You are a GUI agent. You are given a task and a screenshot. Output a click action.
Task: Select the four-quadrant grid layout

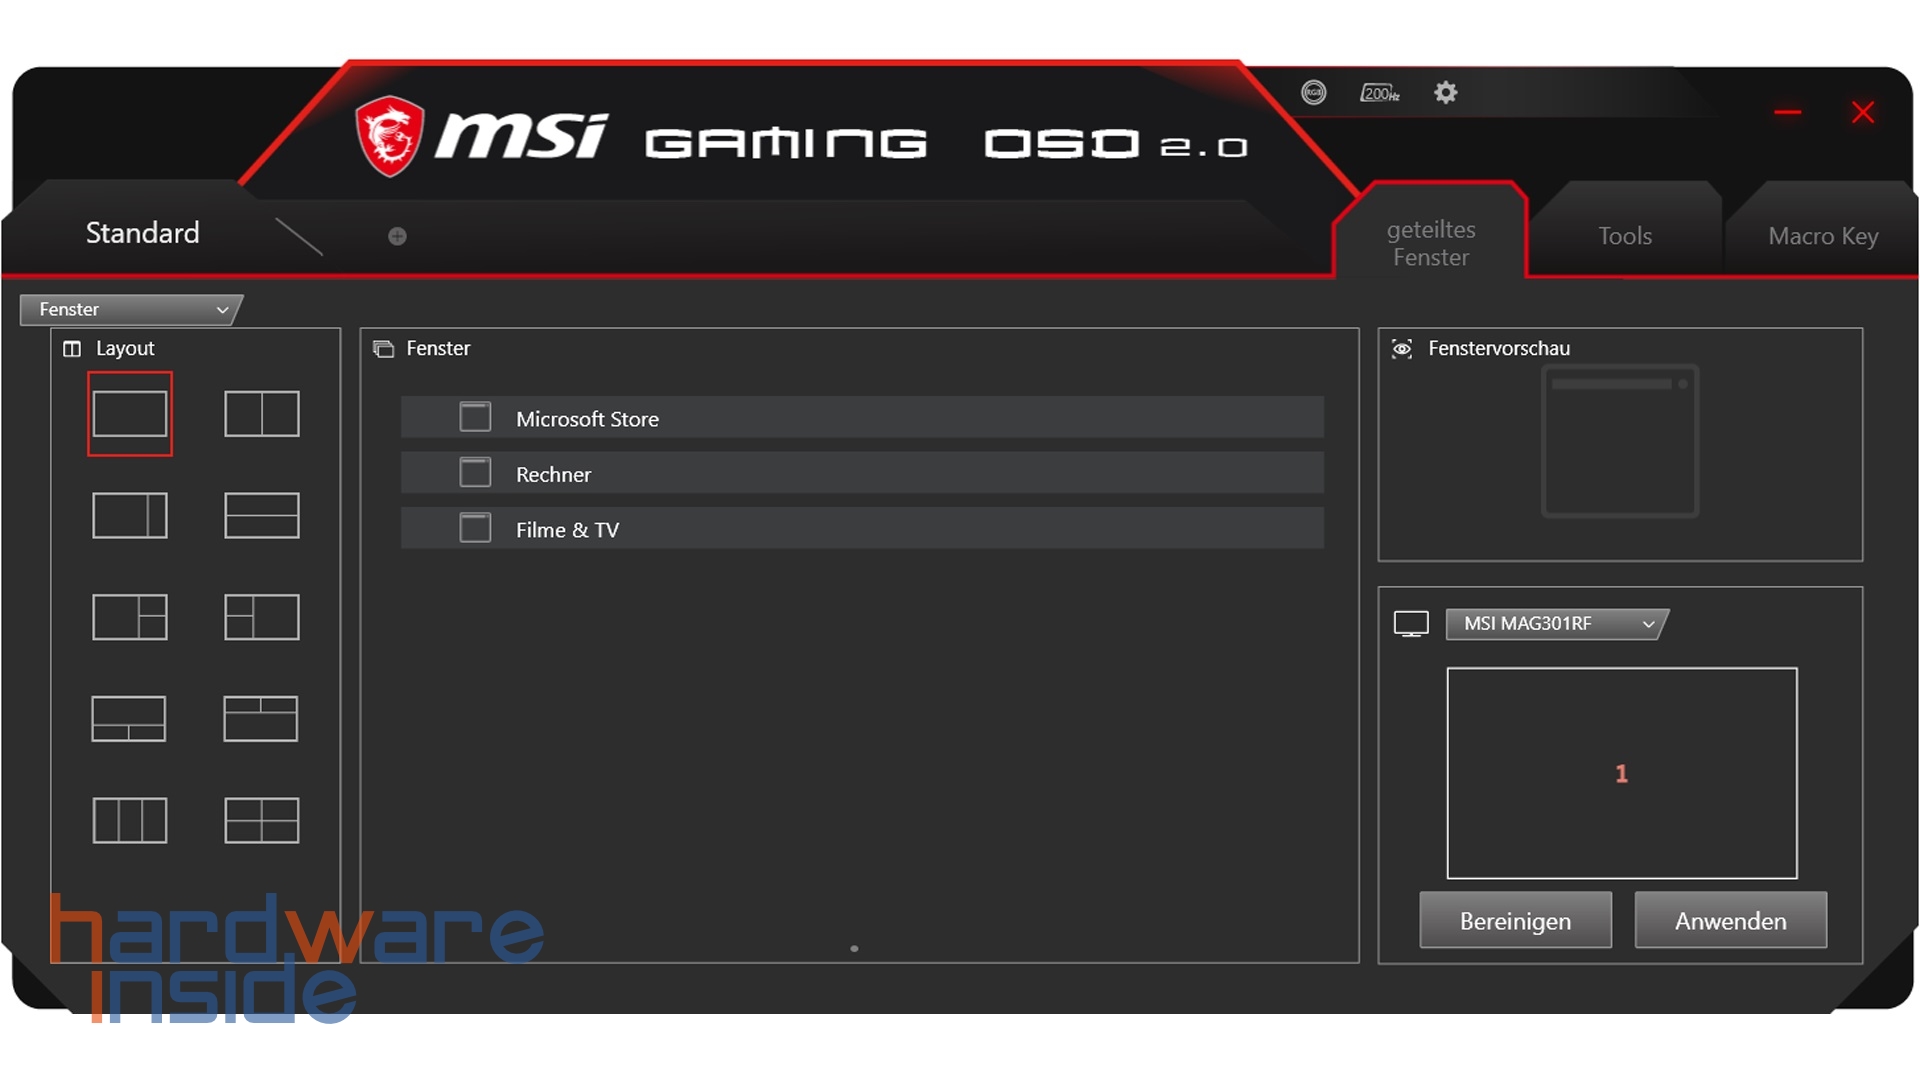pyautogui.click(x=262, y=821)
